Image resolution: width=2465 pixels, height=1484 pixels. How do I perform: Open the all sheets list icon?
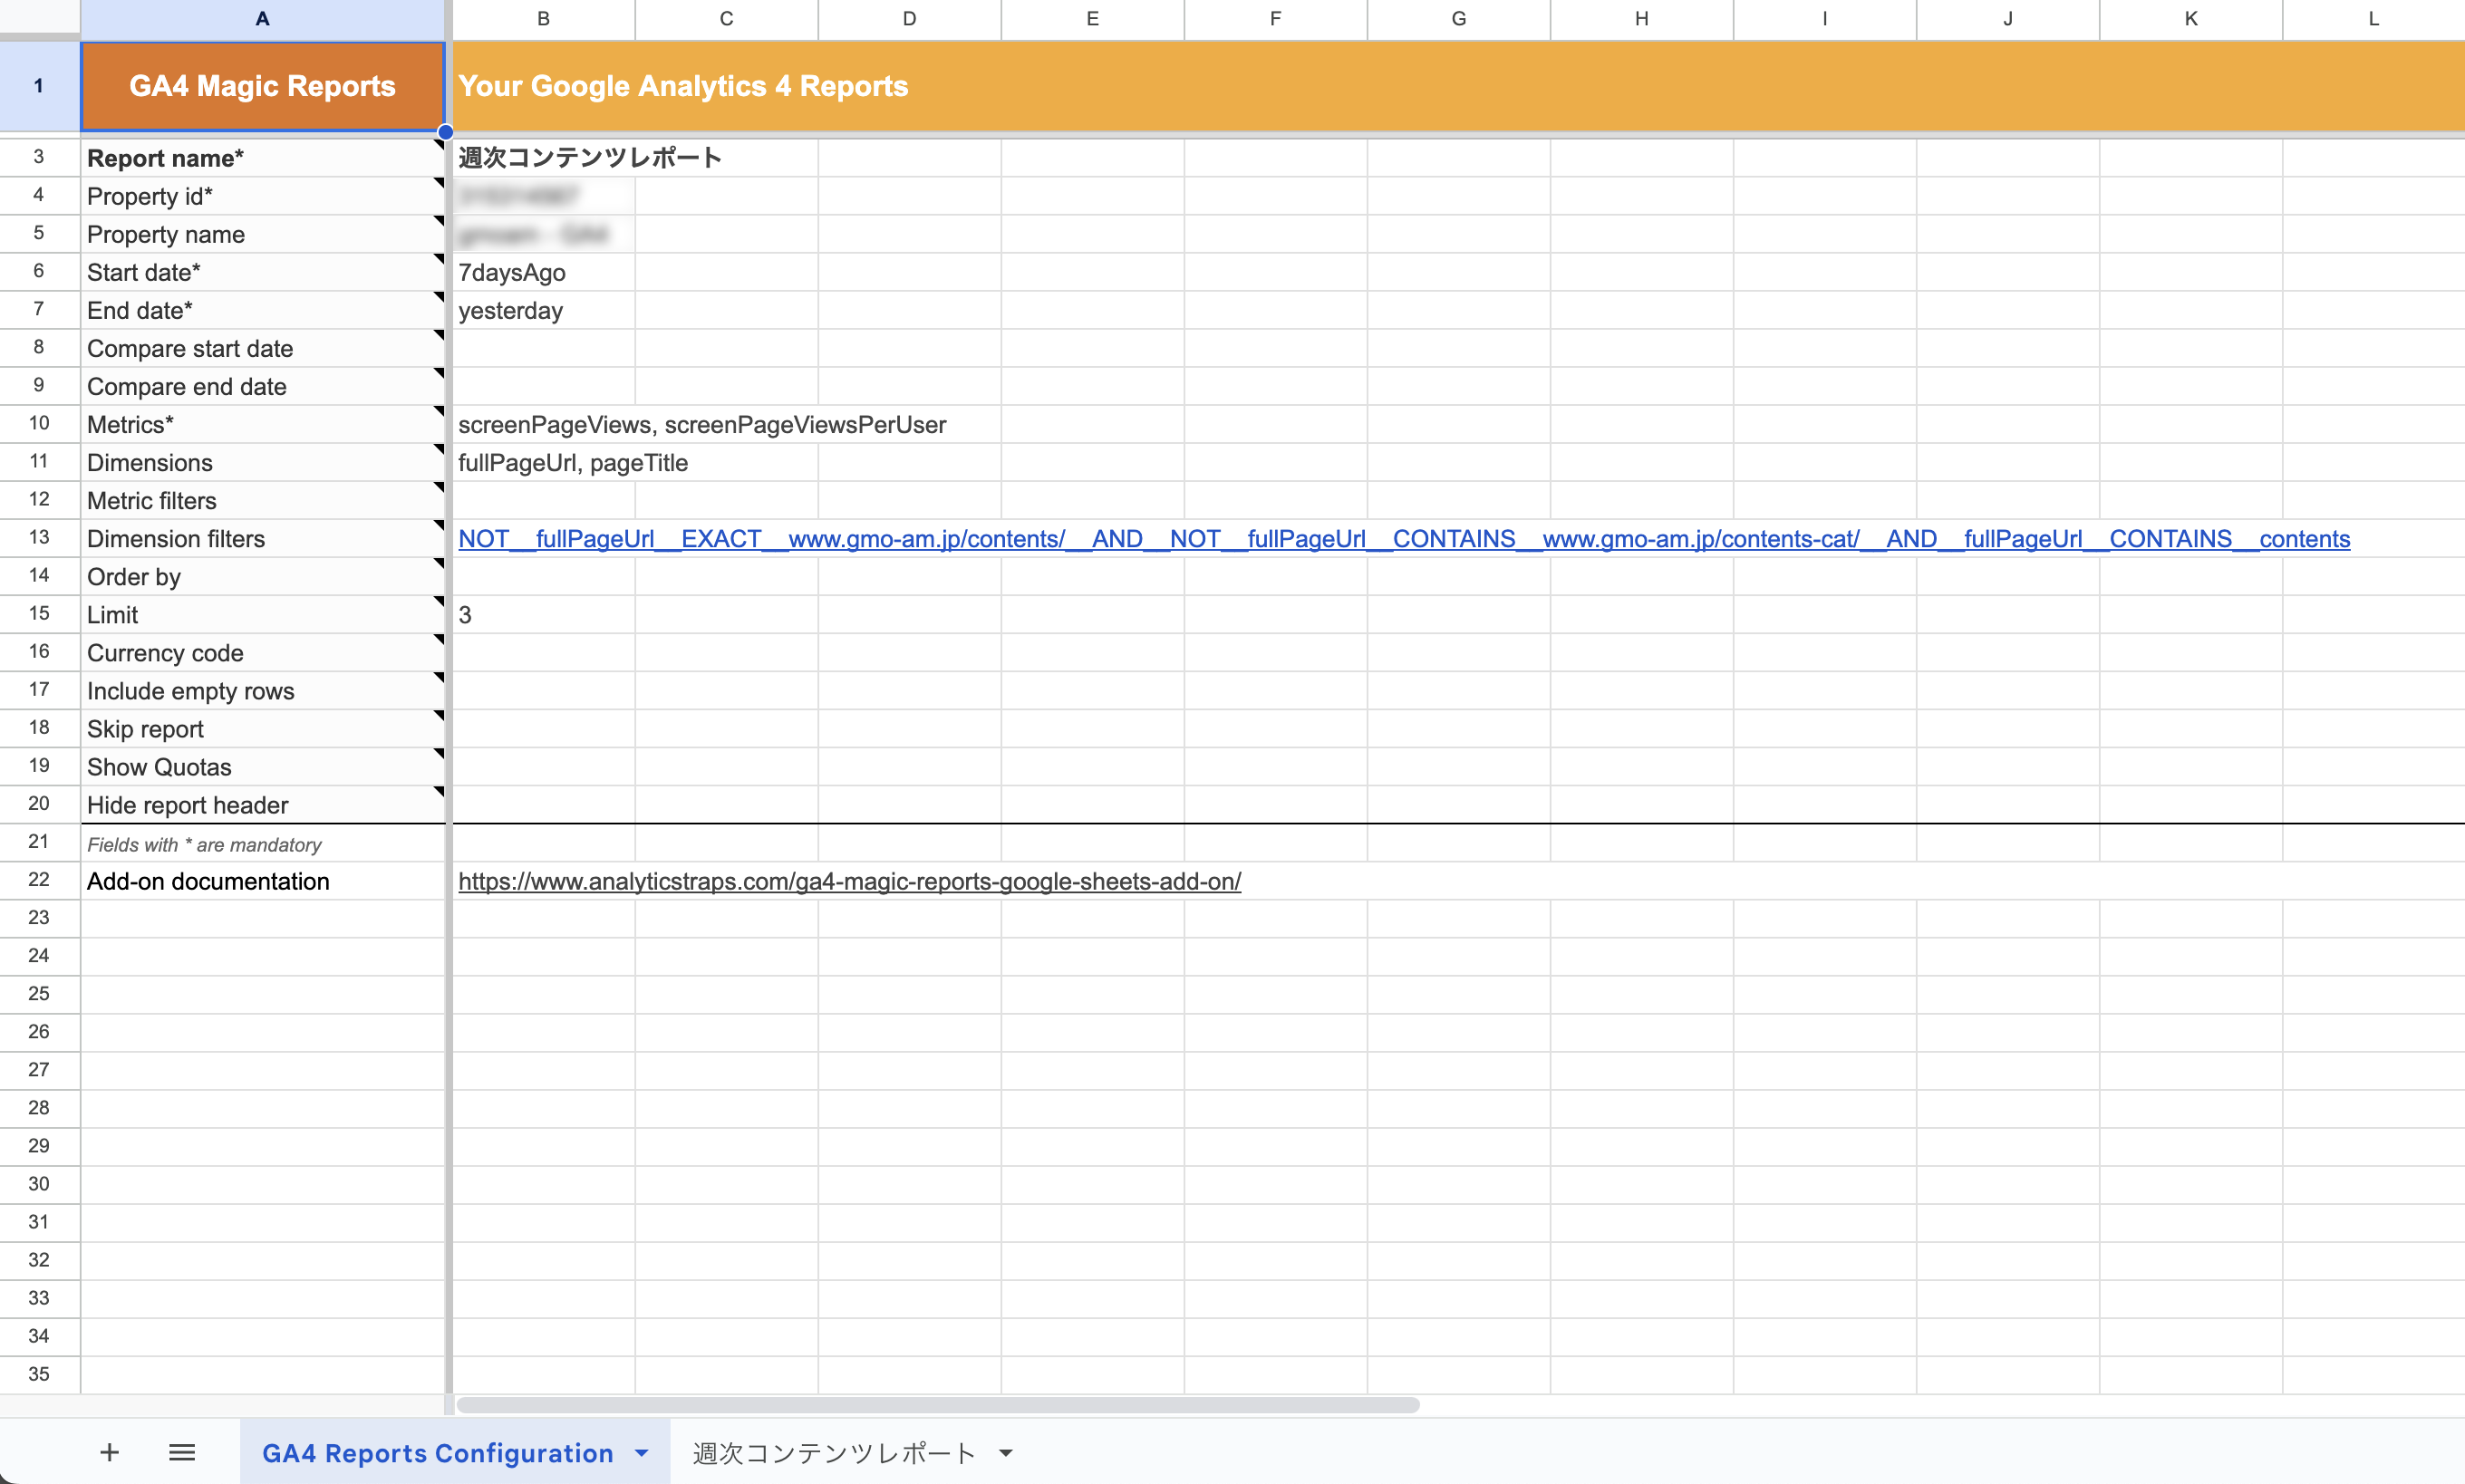[182, 1452]
